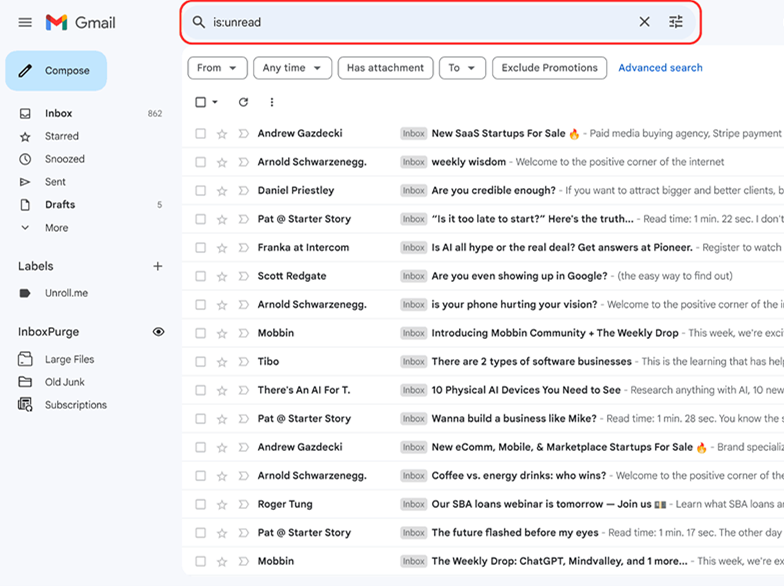Click the refresh icon above the email list
The height and width of the screenshot is (586, 784).
[243, 102]
